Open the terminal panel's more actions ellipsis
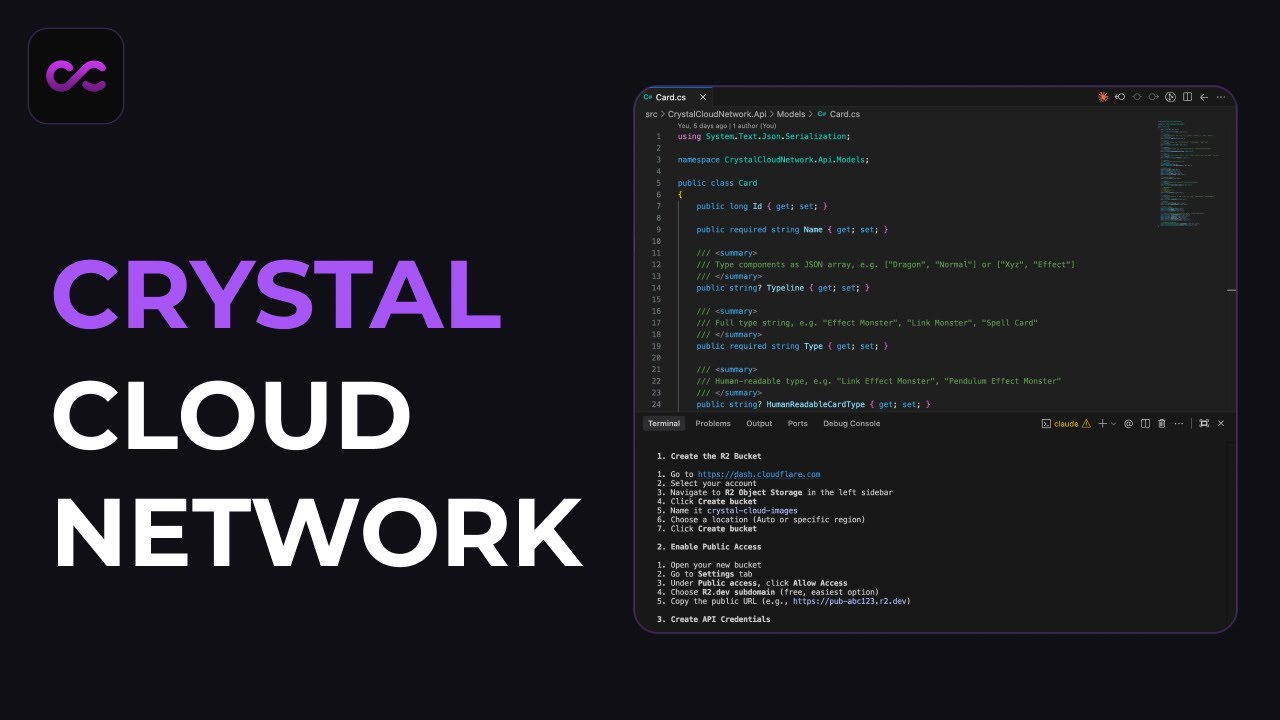The width and height of the screenshot is (1280, 720). (x=1179, y=424)
